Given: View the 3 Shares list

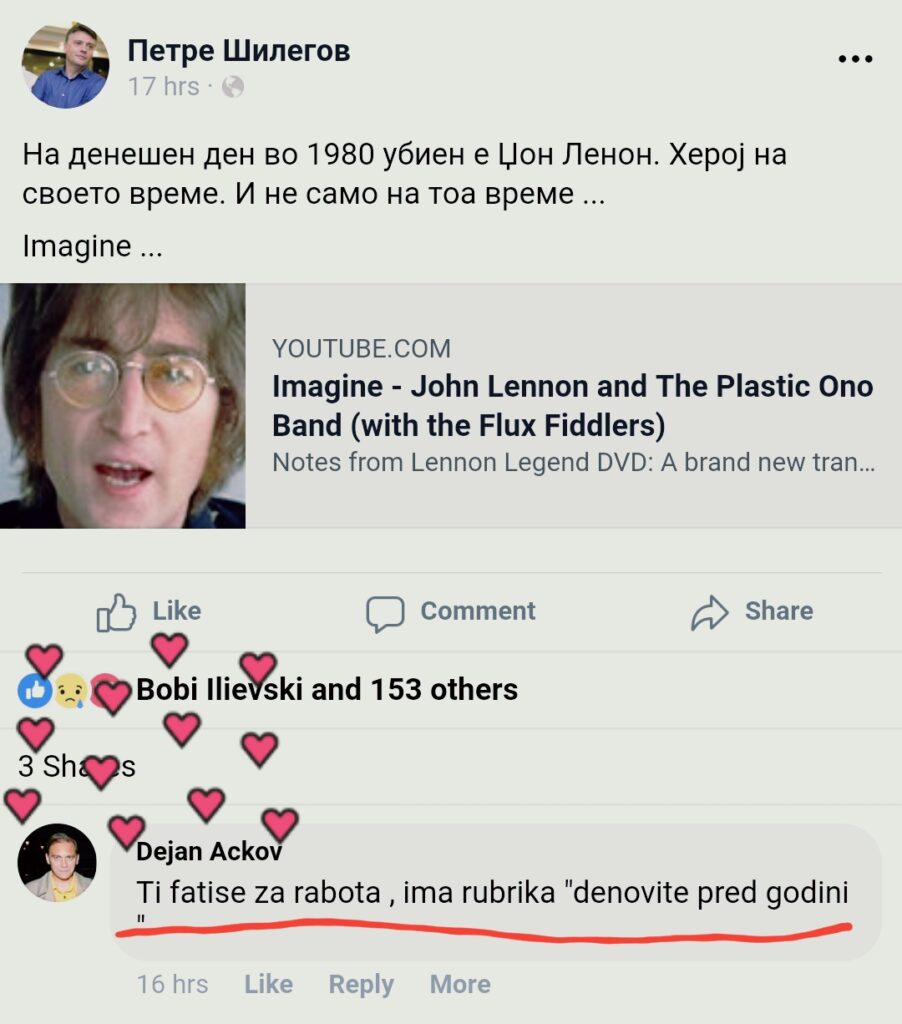Looking at the screenshot, I should (x=77, y=767).
